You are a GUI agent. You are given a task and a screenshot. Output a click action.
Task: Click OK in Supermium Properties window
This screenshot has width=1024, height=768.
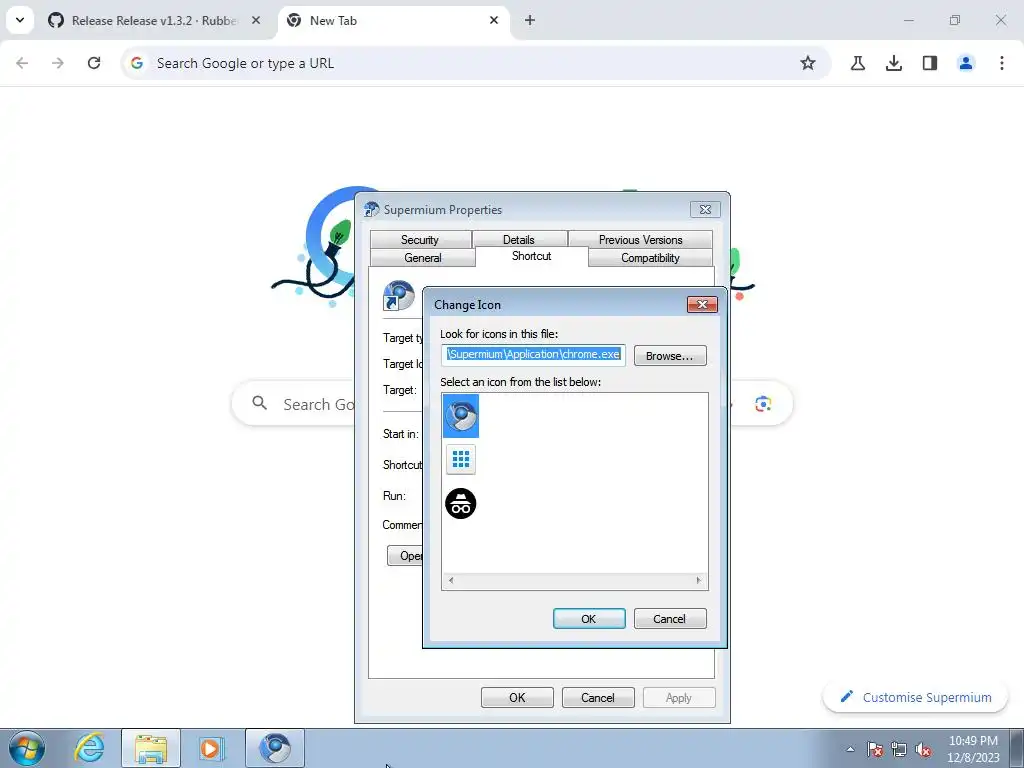click(x=517, y=697)
